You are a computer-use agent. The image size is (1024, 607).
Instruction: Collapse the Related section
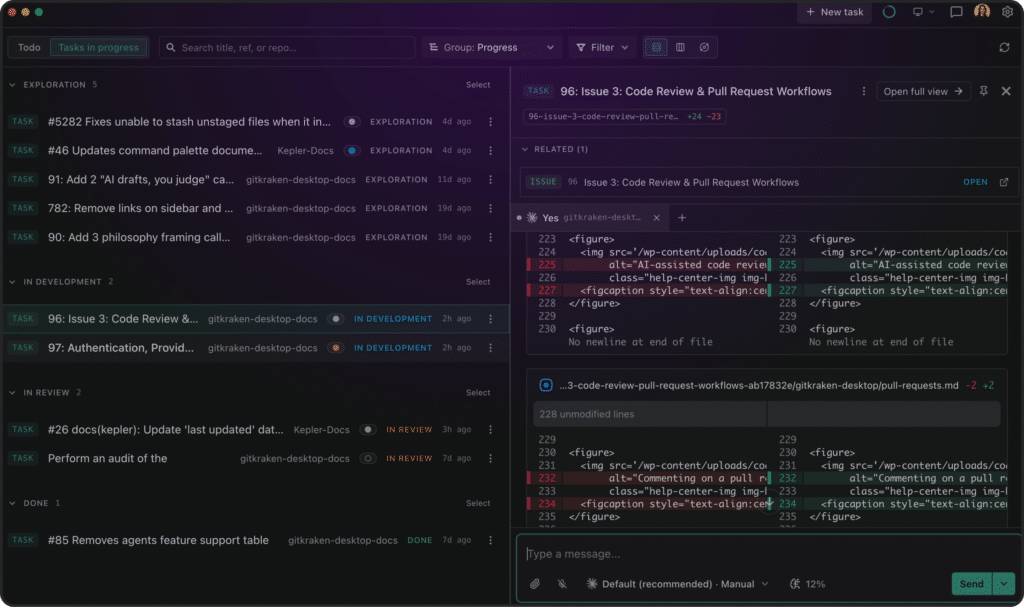pyautogui.click(x=524, y=149)
